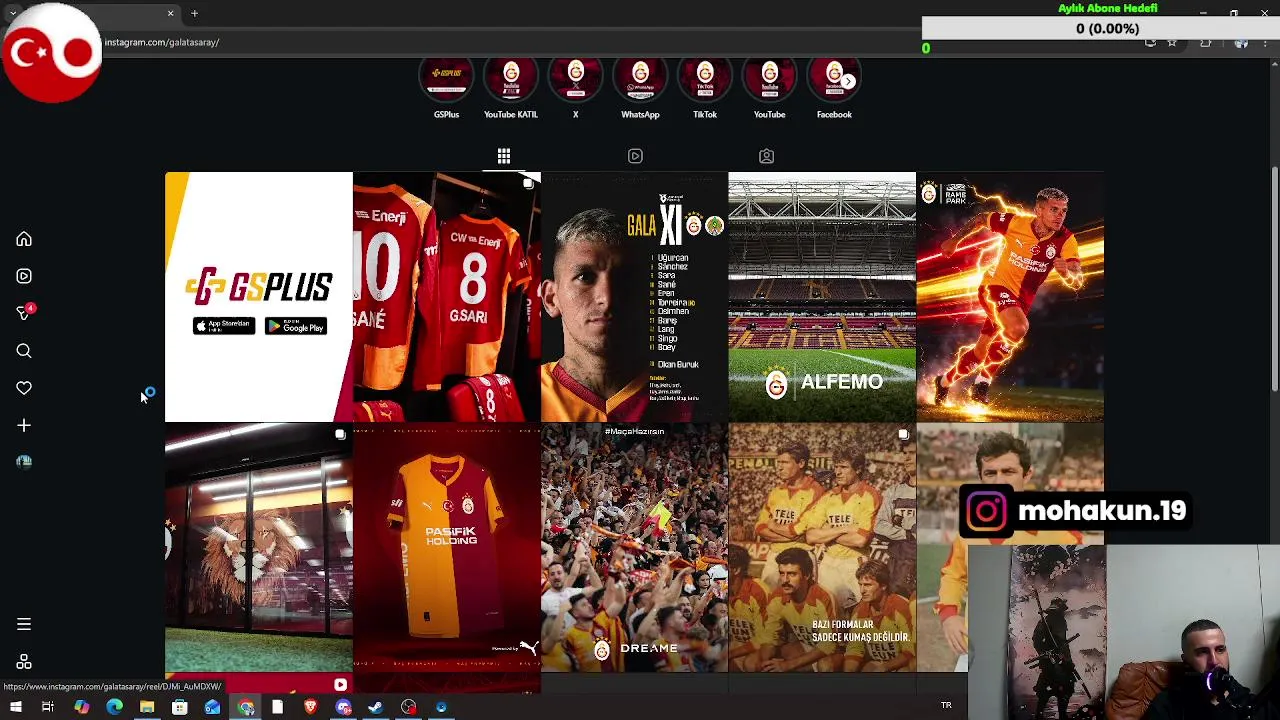Image resolution: width=1280 pixels, height=720 pixels.
Task: Open the Search panel in the sidebar
Action: click(x=24, y=351)
